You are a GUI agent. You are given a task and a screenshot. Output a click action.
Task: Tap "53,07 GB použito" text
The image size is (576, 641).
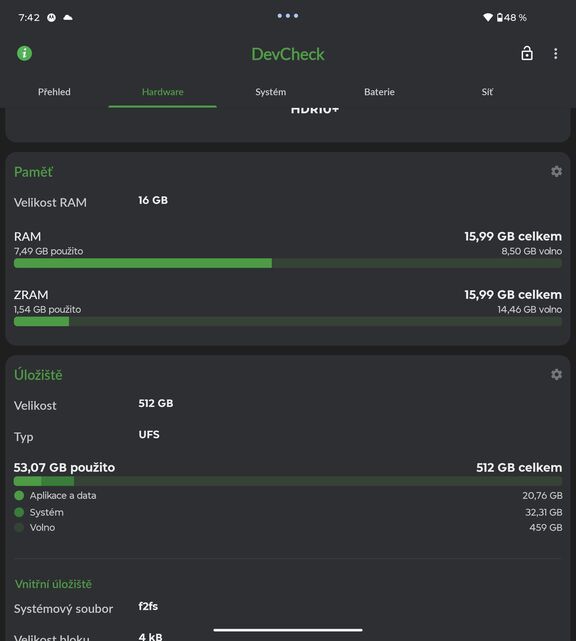point(64,467)
